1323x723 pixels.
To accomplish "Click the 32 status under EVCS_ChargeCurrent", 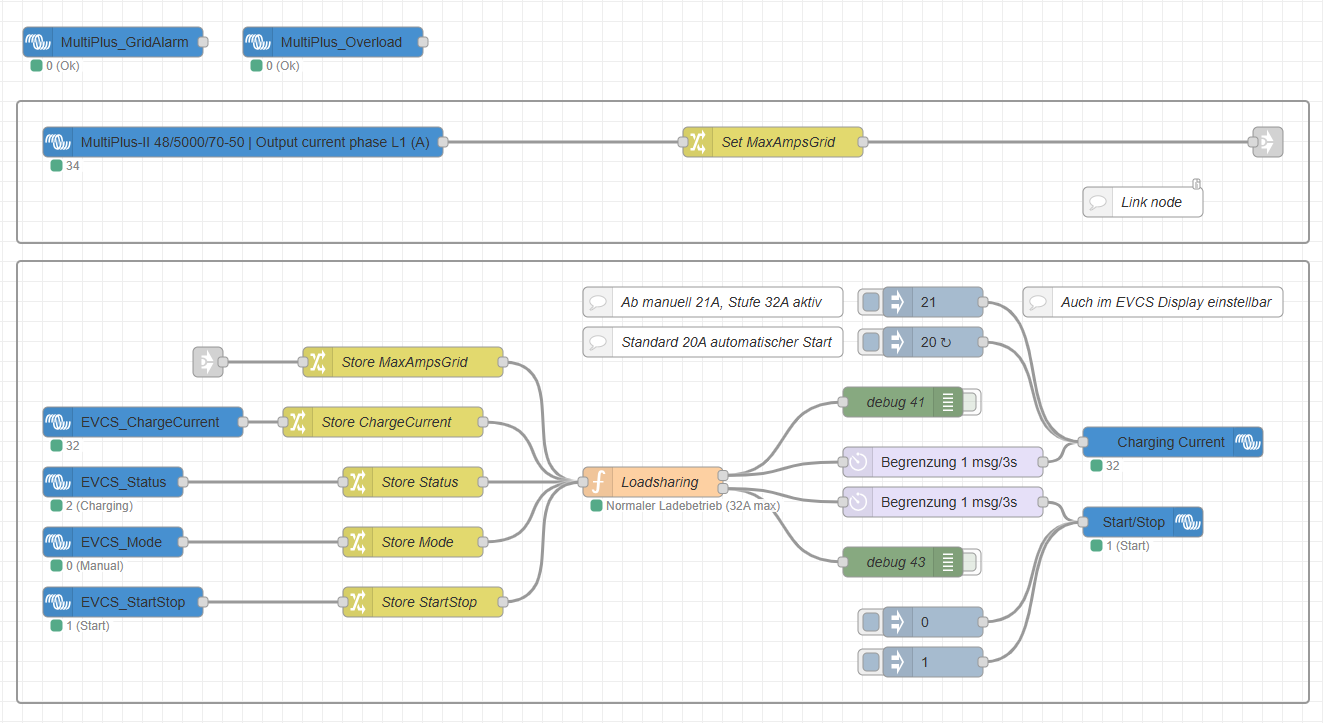I will 73,446.
